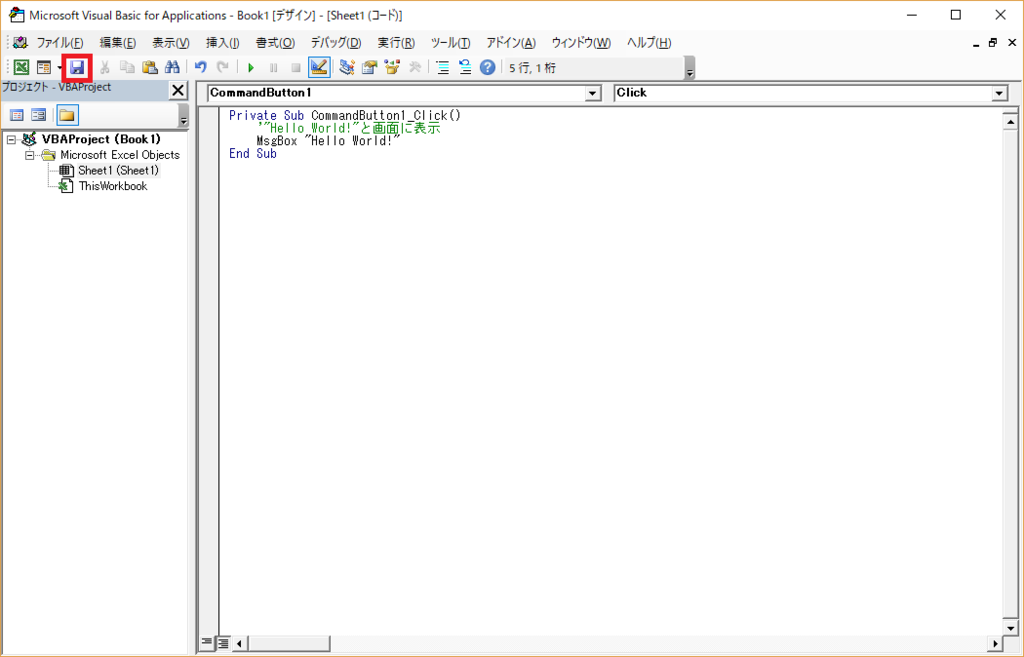Click the View Object icon in Project pane
Image resolution: width=1024 pixels, height=657 pixels.
(x=39, y=116)
